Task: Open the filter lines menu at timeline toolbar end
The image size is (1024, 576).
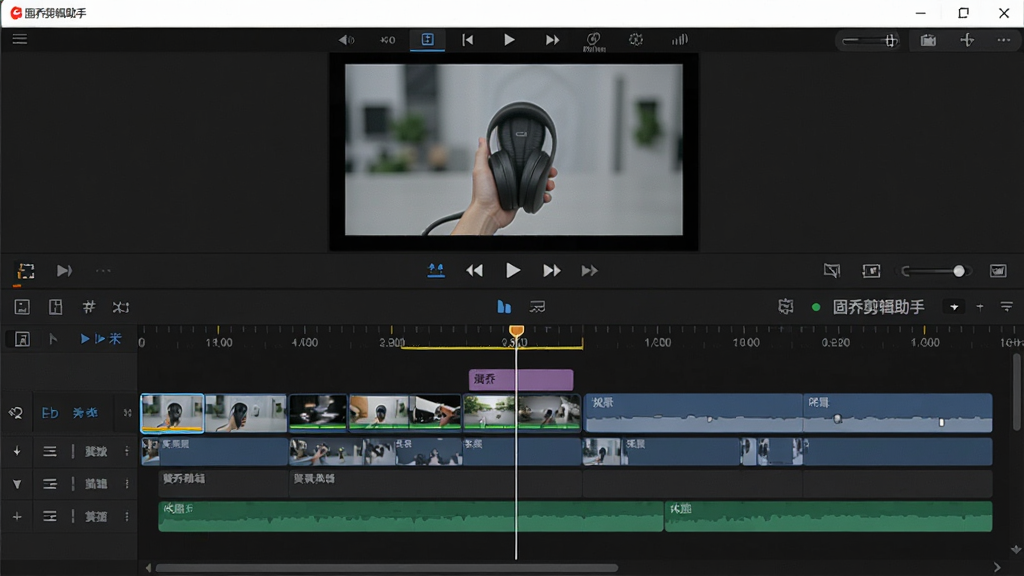Action: point(1006,307)
